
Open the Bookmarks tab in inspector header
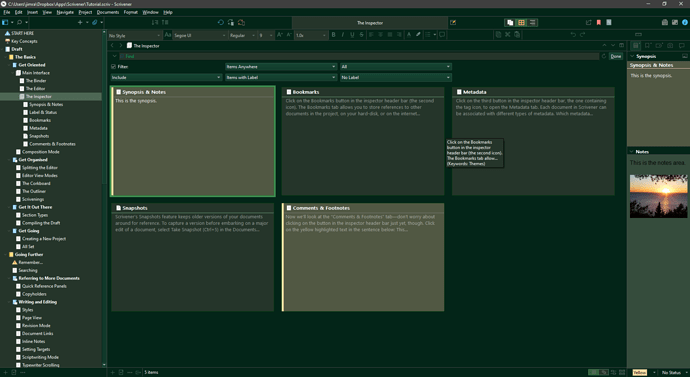point(647,45)
